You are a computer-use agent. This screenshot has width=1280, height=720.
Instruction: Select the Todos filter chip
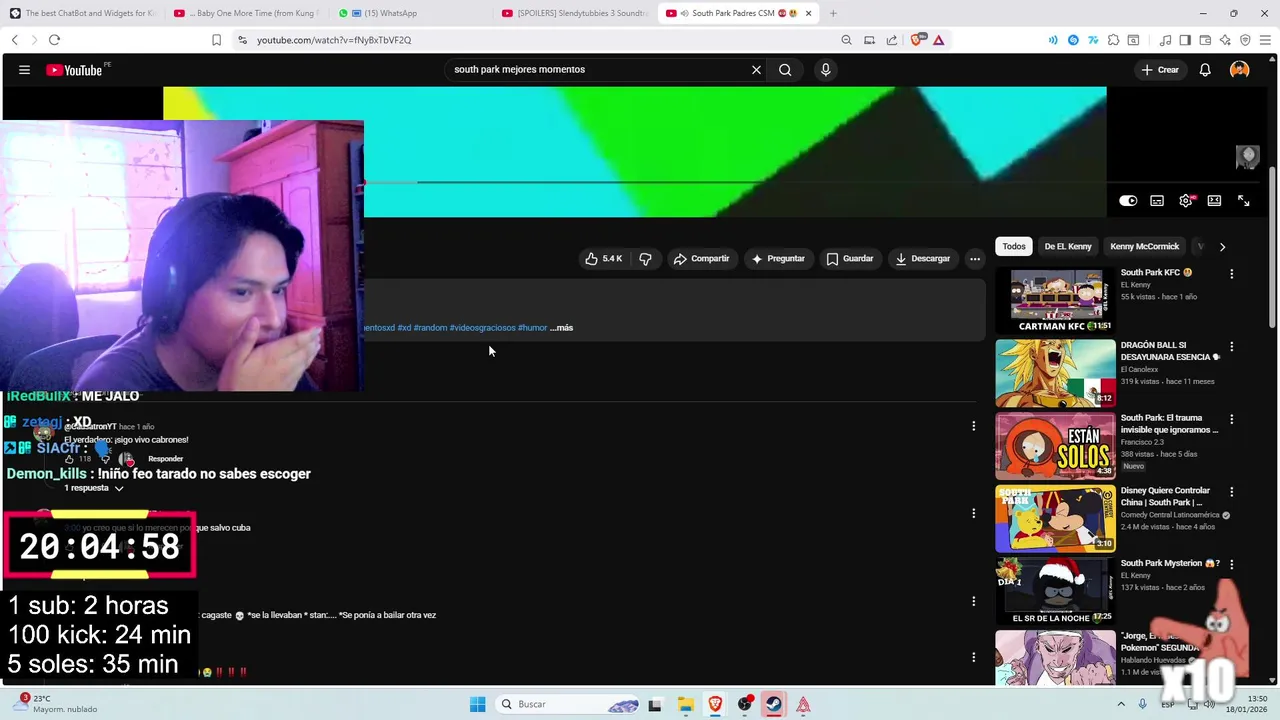coord(1014,247)
